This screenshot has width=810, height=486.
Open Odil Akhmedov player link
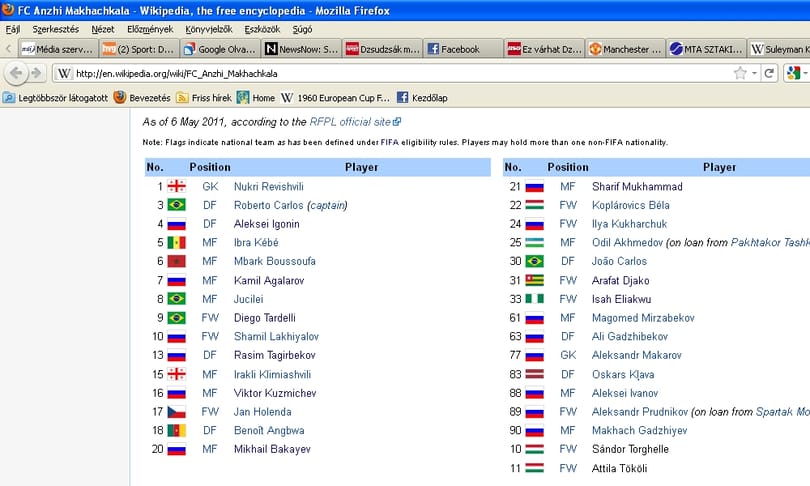[627, 242]
